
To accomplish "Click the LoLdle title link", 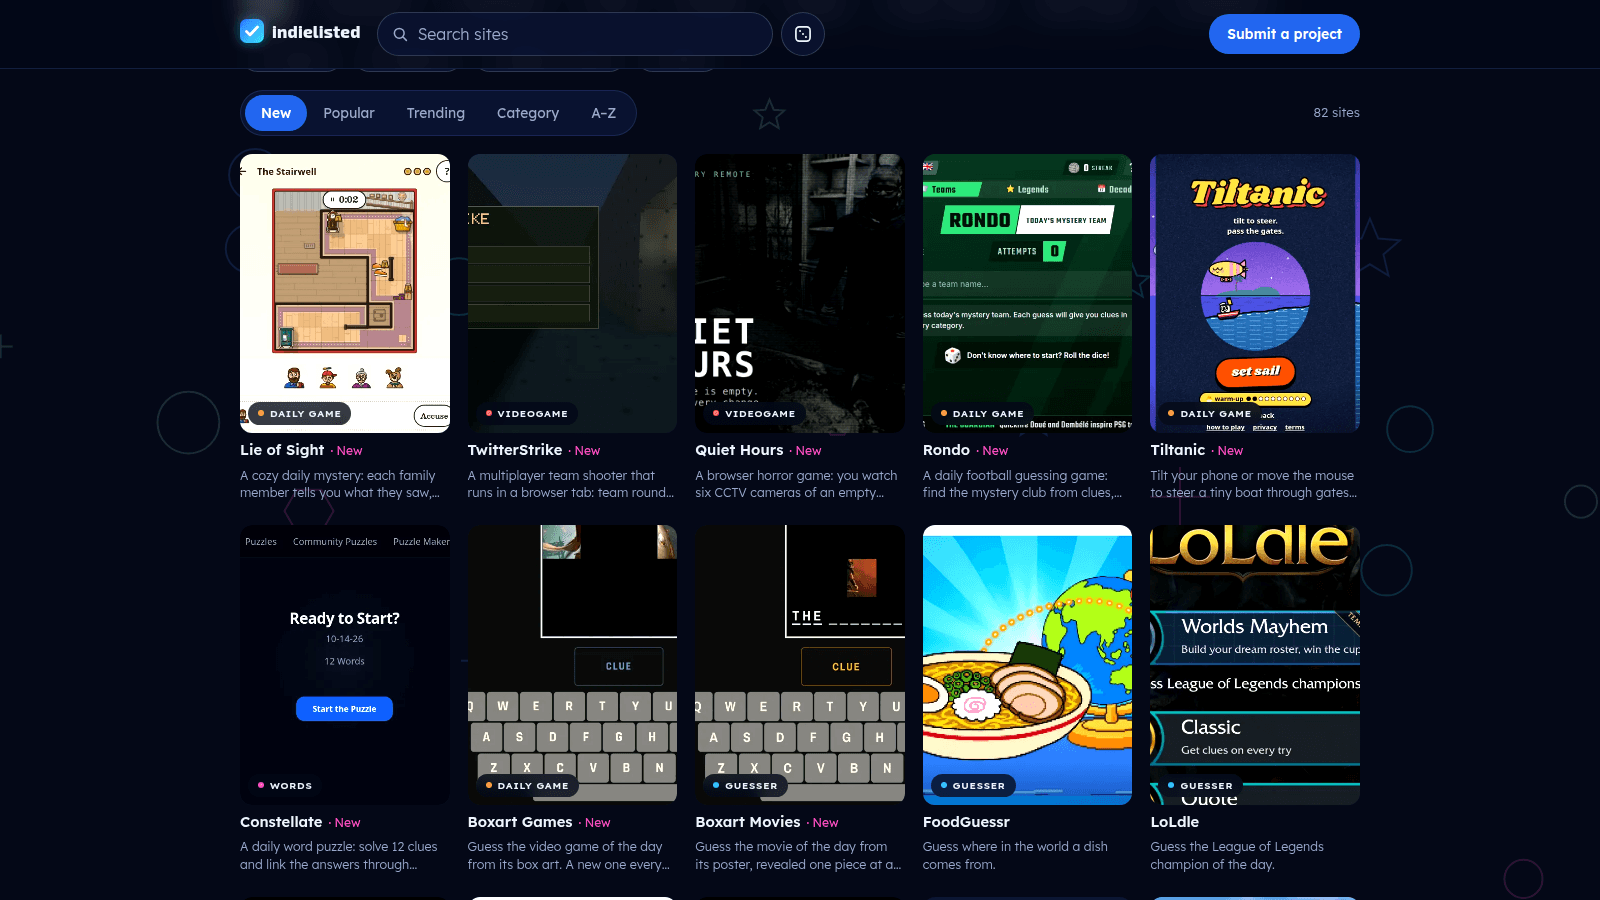I will [x=1174, y=822].
